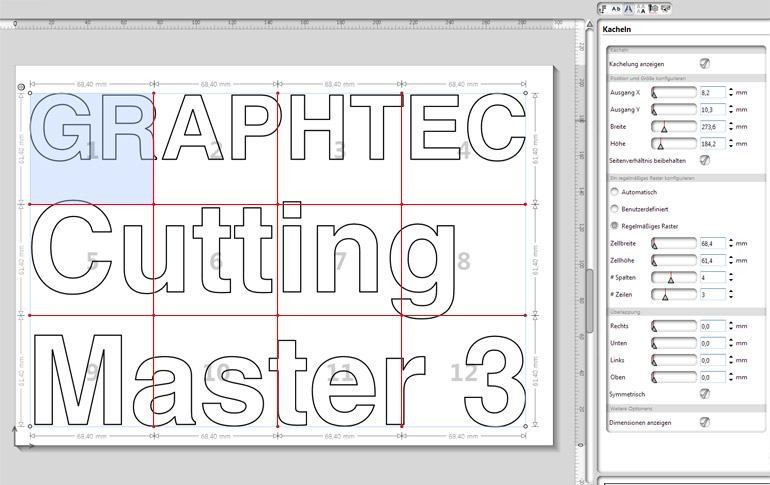Image resolution: width=770 pixels, height=485 pixels.
Task: Select the 'Automatisch' radio option
Action: (x=613, y=191)
